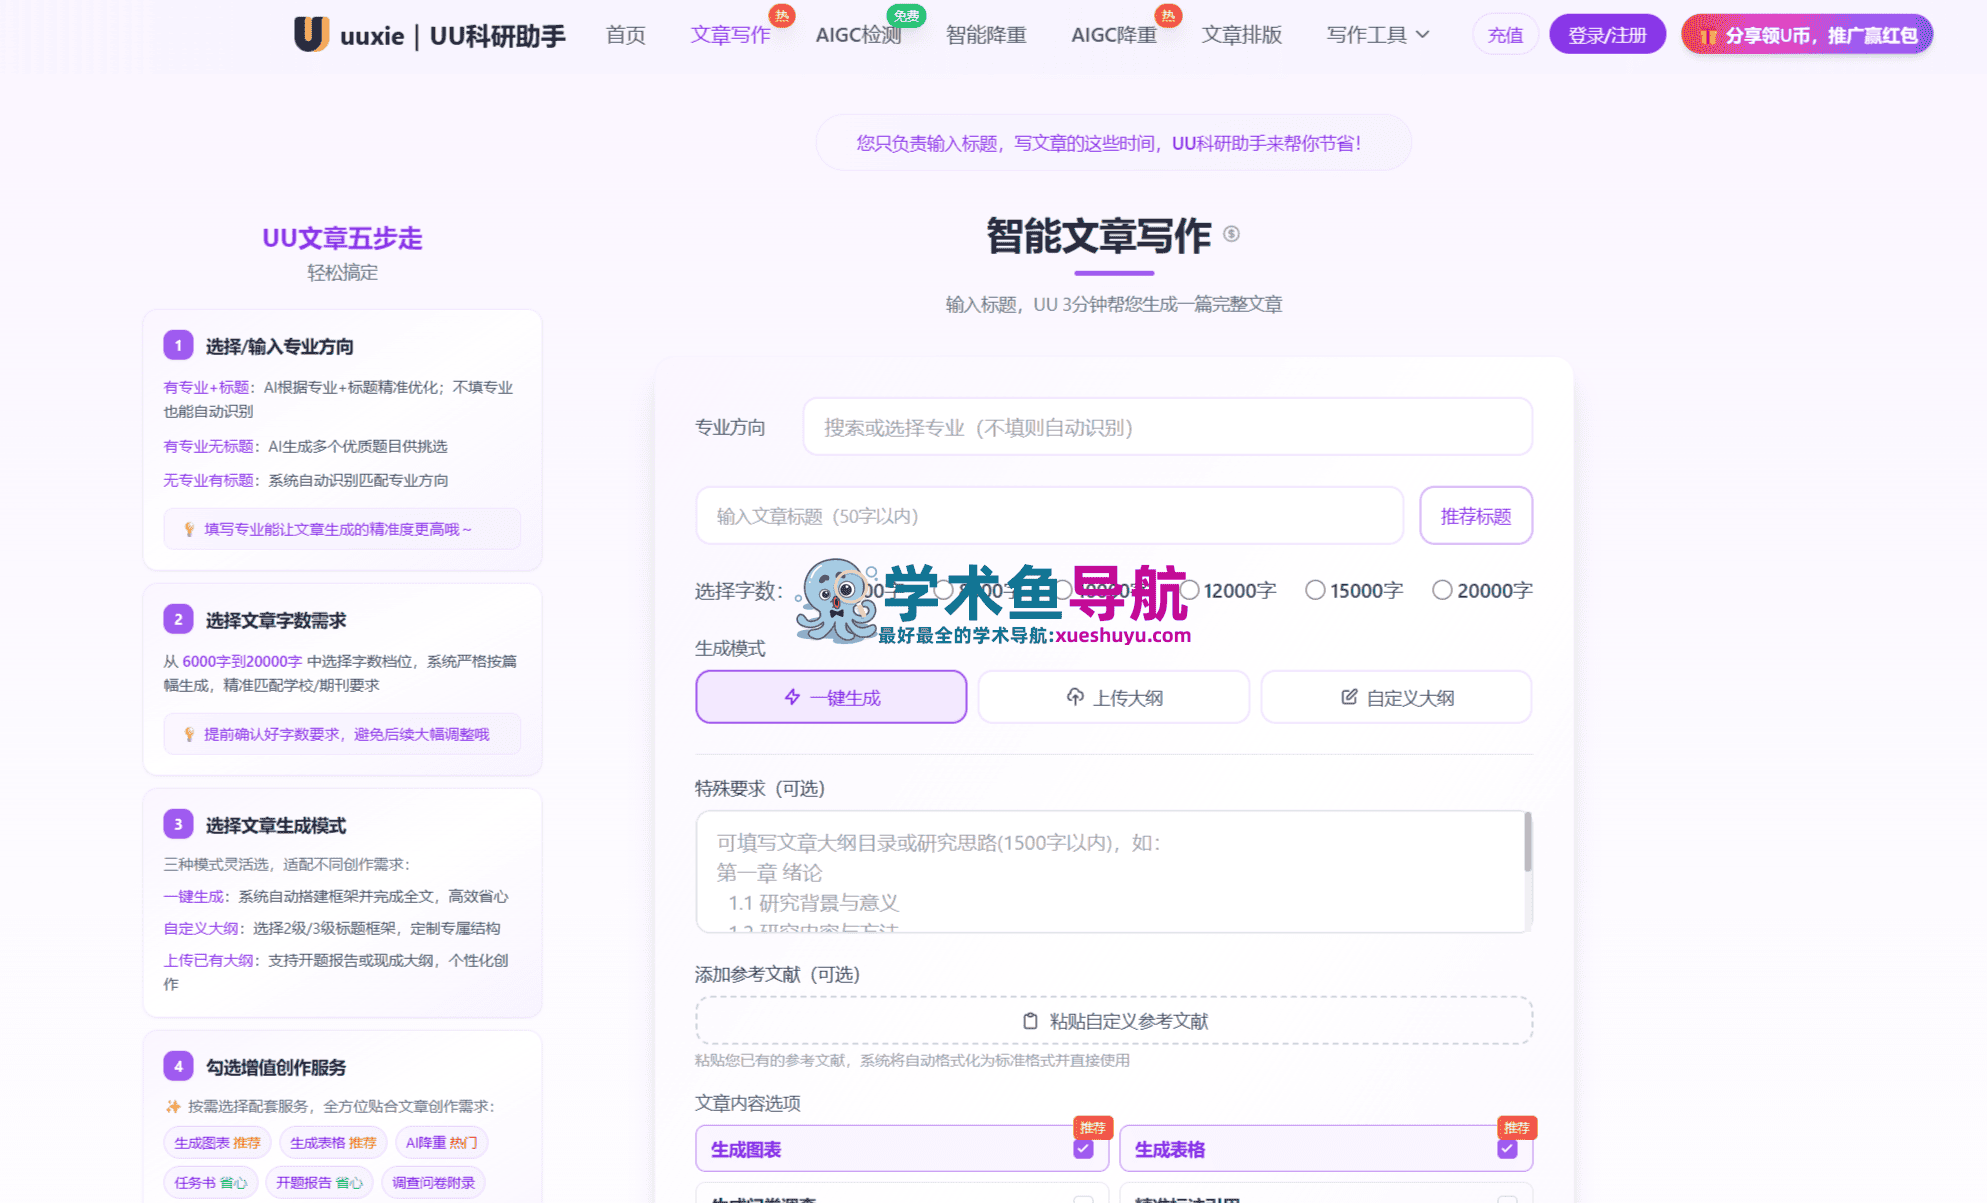This screenshot has height=1203, width=1987.
Task: Focus the 输入文章标题 input field
Action: (x=1049, y=516)
